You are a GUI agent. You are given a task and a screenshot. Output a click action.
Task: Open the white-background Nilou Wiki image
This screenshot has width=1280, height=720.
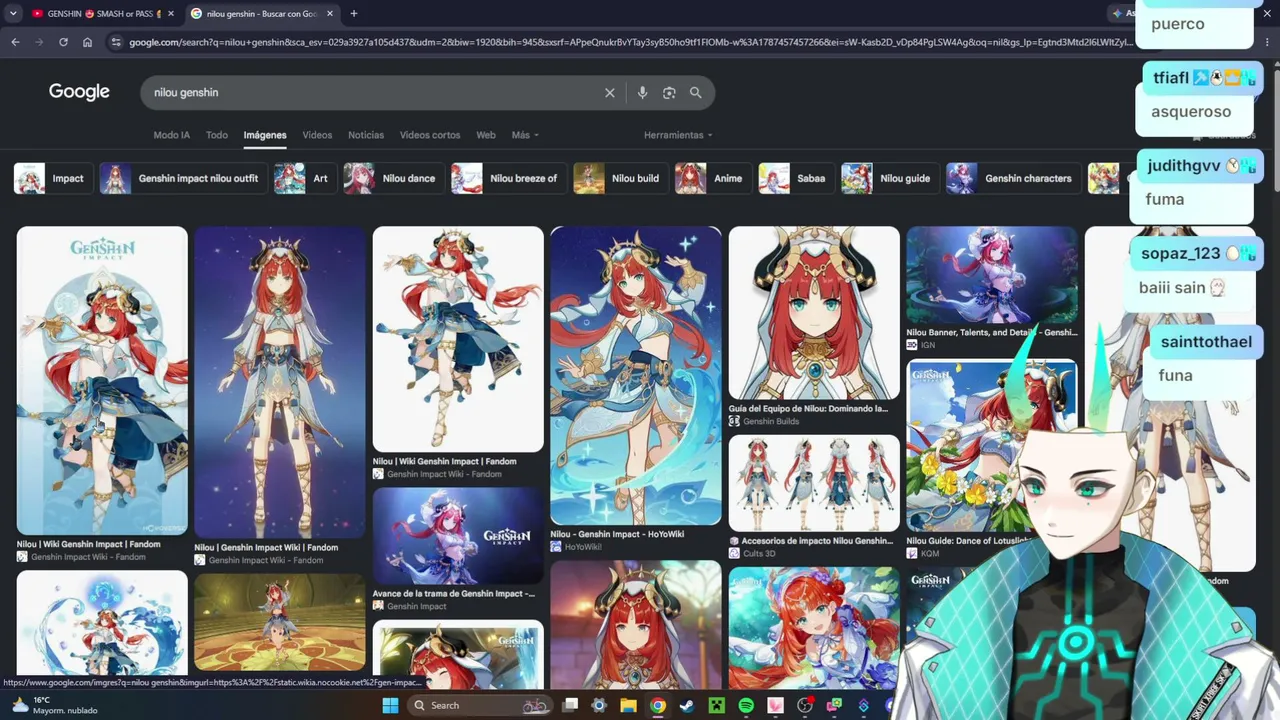pos(458,339)
